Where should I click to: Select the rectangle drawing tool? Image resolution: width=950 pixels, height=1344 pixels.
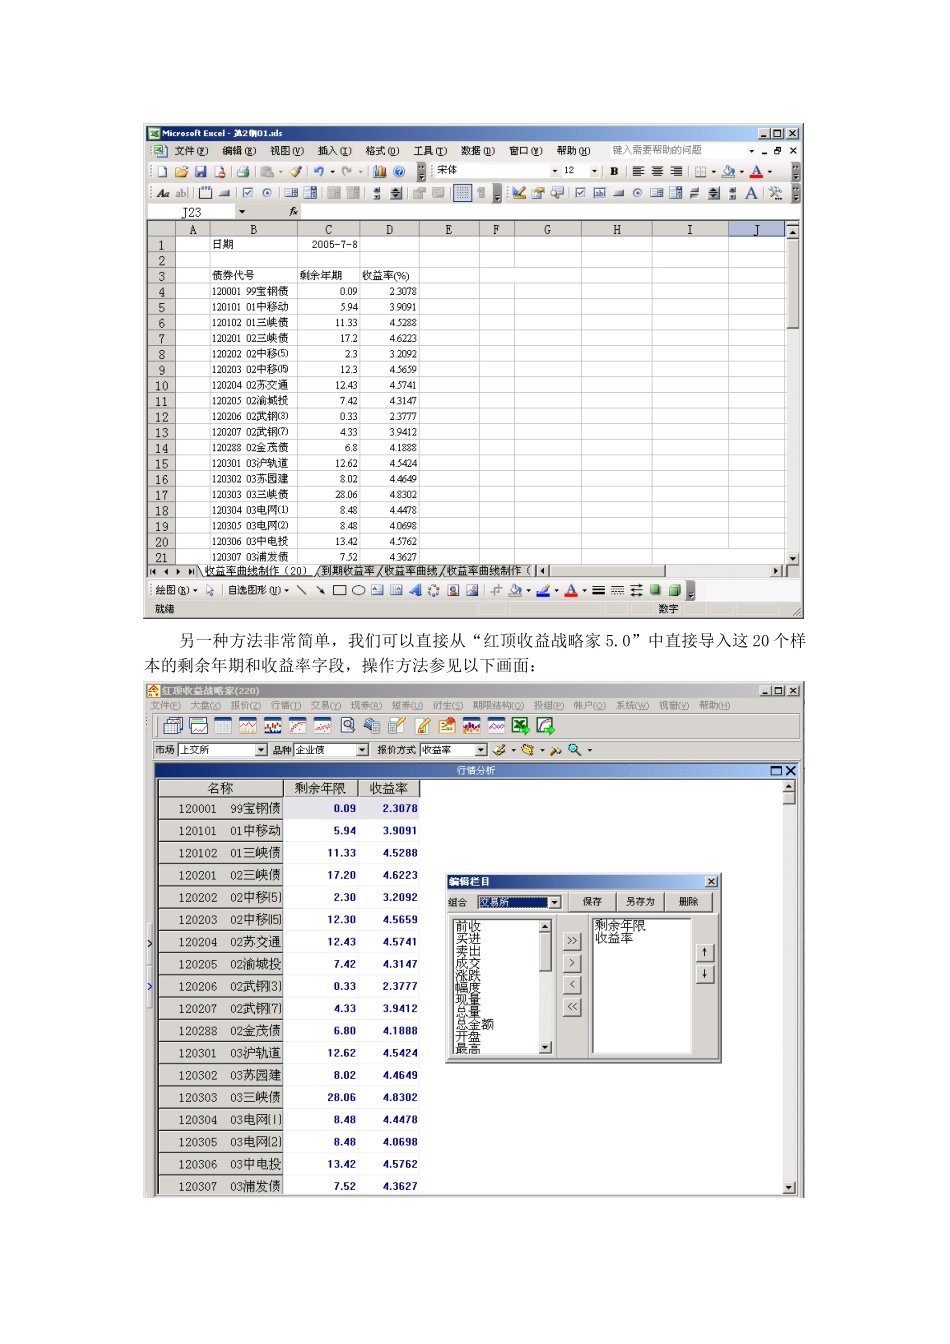tap(339, 590)
